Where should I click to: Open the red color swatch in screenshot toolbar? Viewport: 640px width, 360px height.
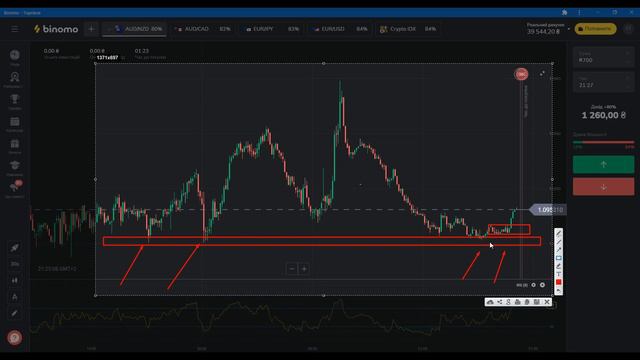click(x=558, y=282)
